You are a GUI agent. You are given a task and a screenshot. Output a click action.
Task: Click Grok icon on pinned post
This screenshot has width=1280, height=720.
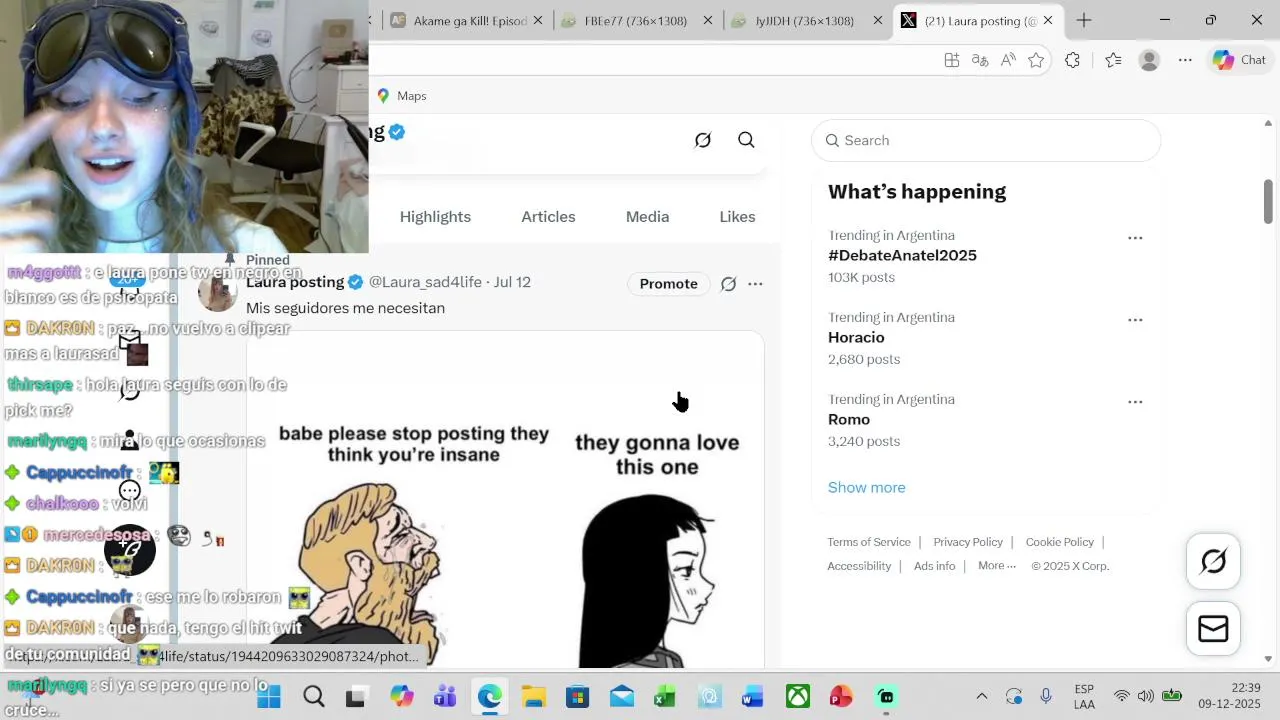coord(728,284)
